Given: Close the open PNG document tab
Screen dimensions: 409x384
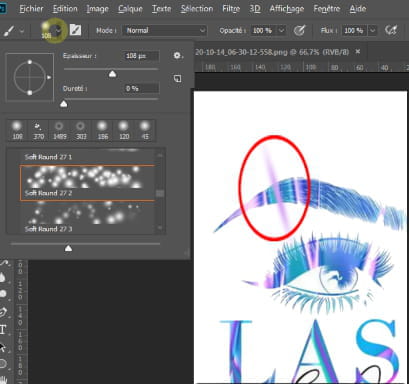Looking at the screenshot, I should (x=358, y=52).
